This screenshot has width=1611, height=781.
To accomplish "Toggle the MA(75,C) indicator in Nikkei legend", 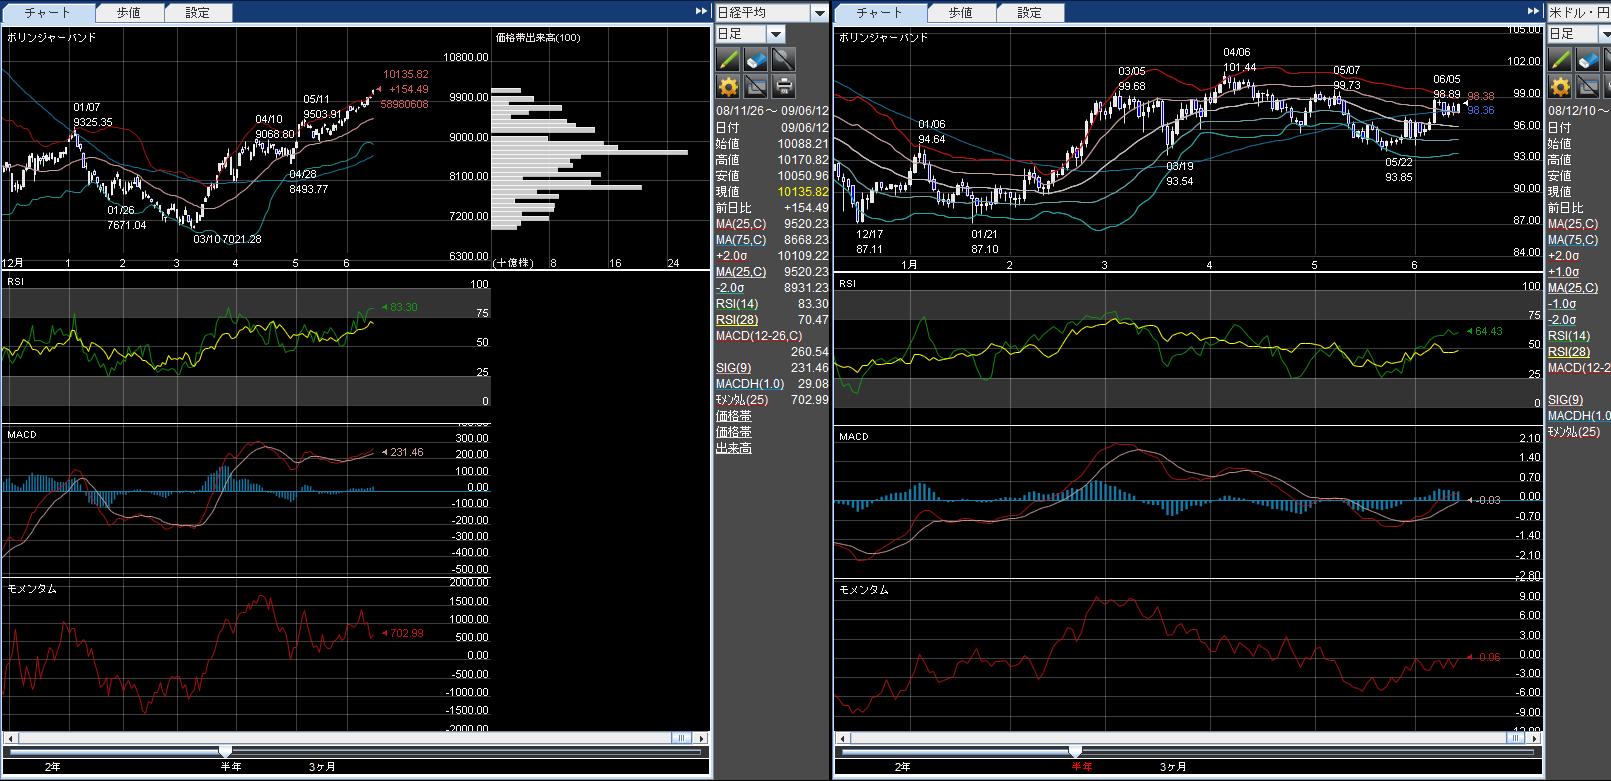I will point(741,240).
